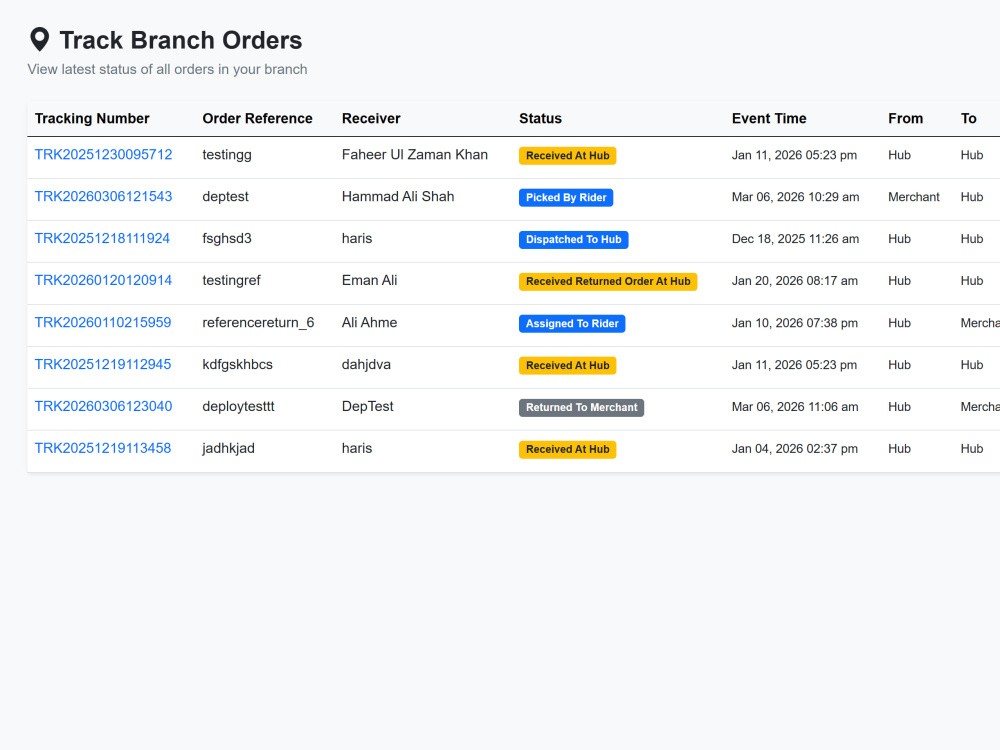
Task: Open tracking link TRK20251230095712
Action: tap(103, 155)
